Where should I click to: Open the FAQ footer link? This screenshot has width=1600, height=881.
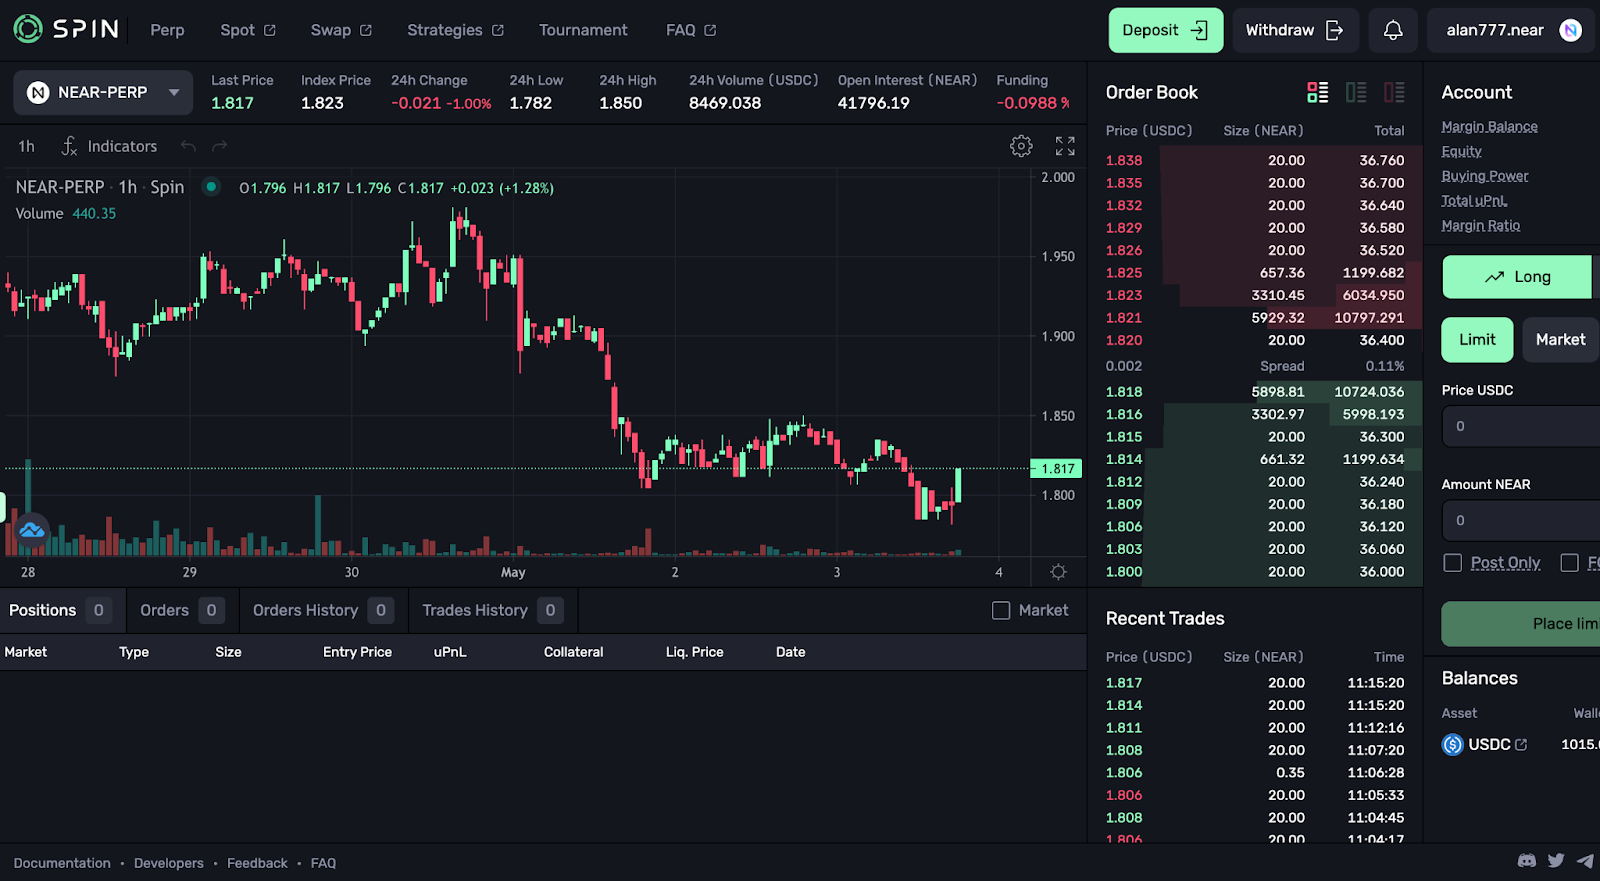click(323, 863)
